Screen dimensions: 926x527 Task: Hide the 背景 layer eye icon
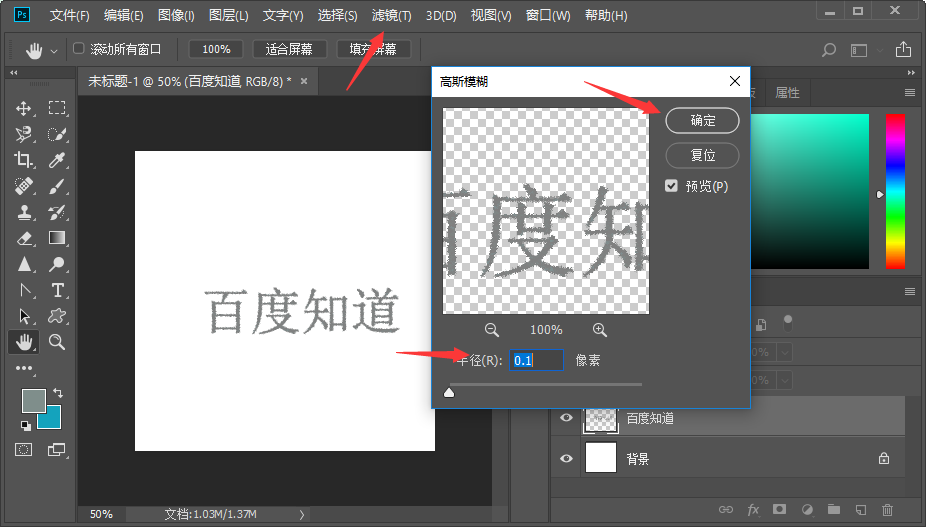[566, 458]
